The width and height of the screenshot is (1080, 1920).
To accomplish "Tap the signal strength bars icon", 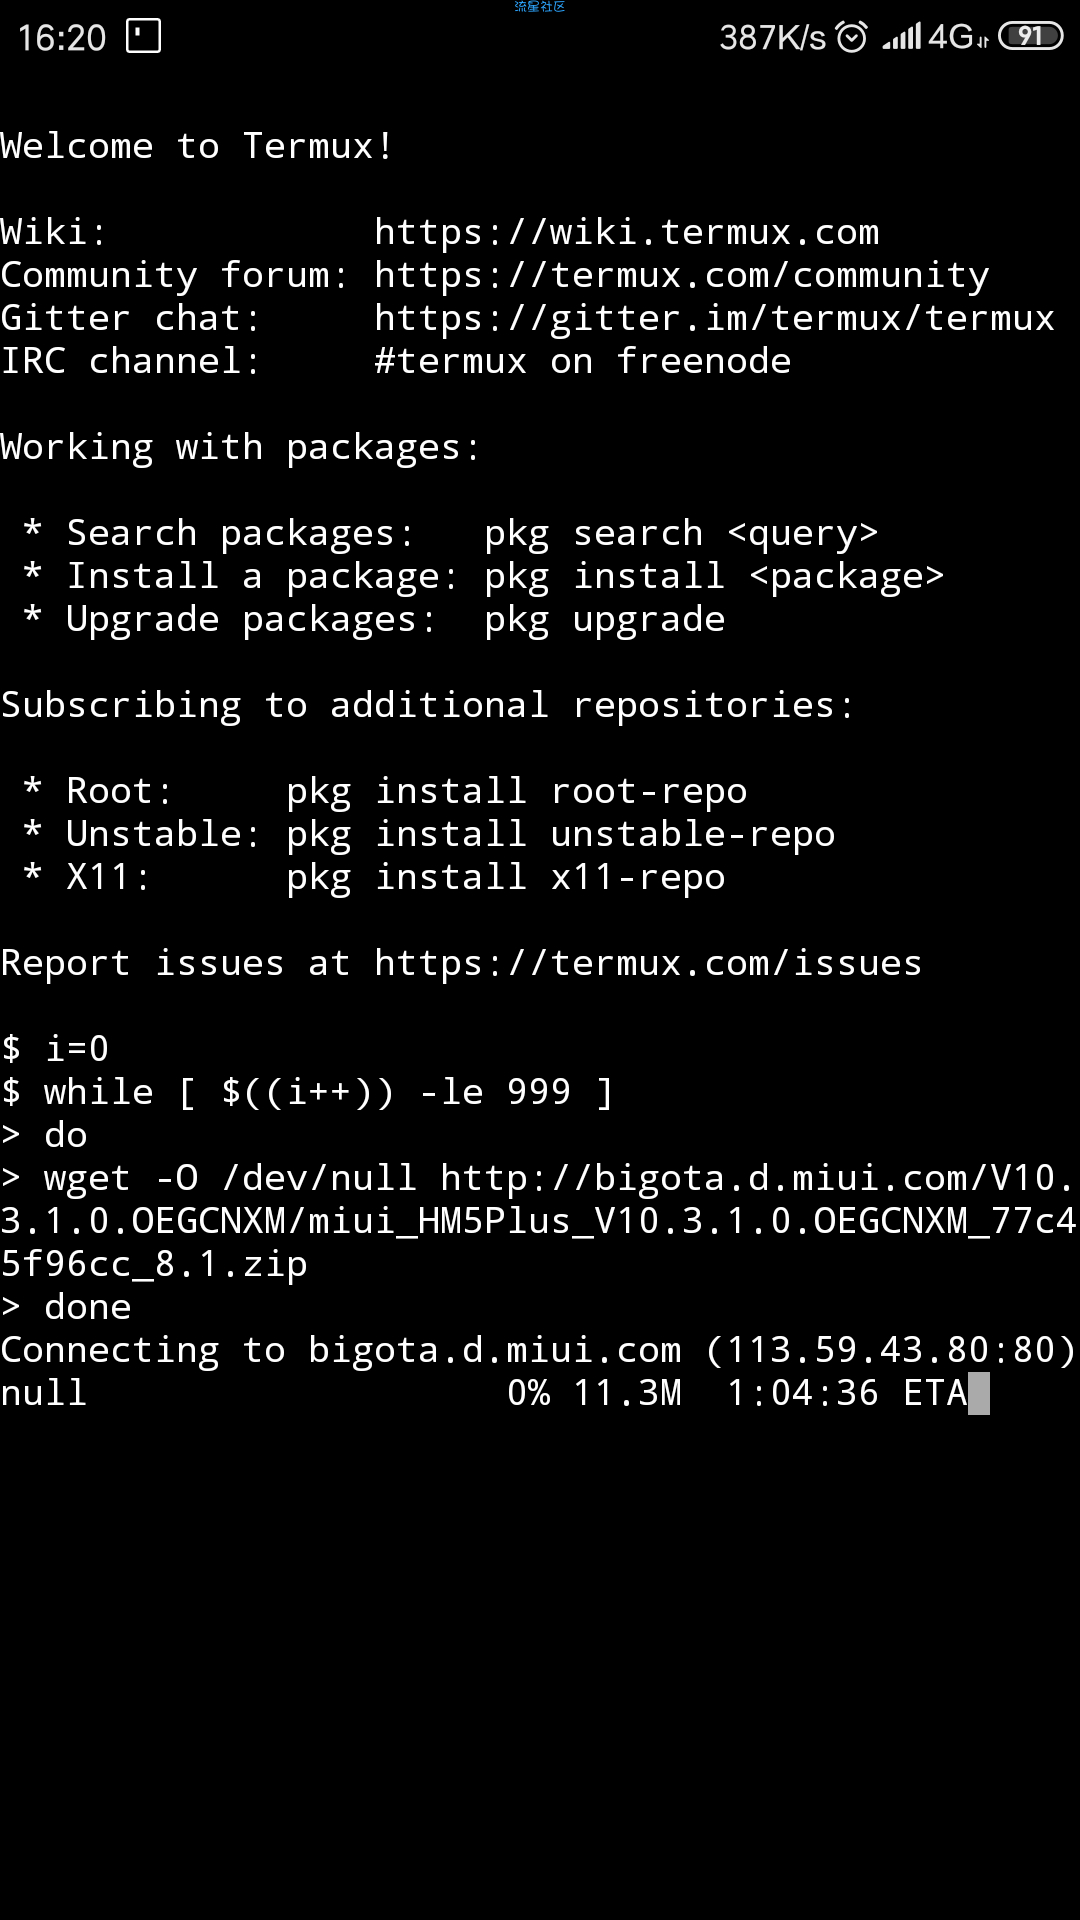I will click(901, 38).
